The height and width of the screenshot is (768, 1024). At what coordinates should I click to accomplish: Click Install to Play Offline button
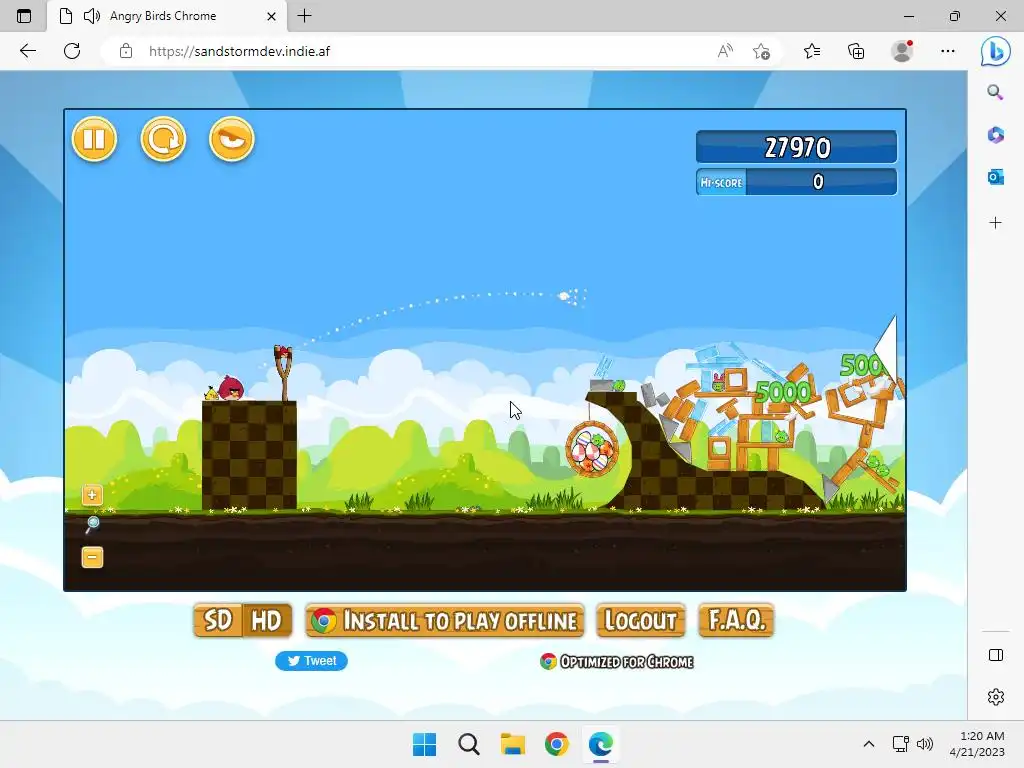pyautogui.click(x=445, y=620)
